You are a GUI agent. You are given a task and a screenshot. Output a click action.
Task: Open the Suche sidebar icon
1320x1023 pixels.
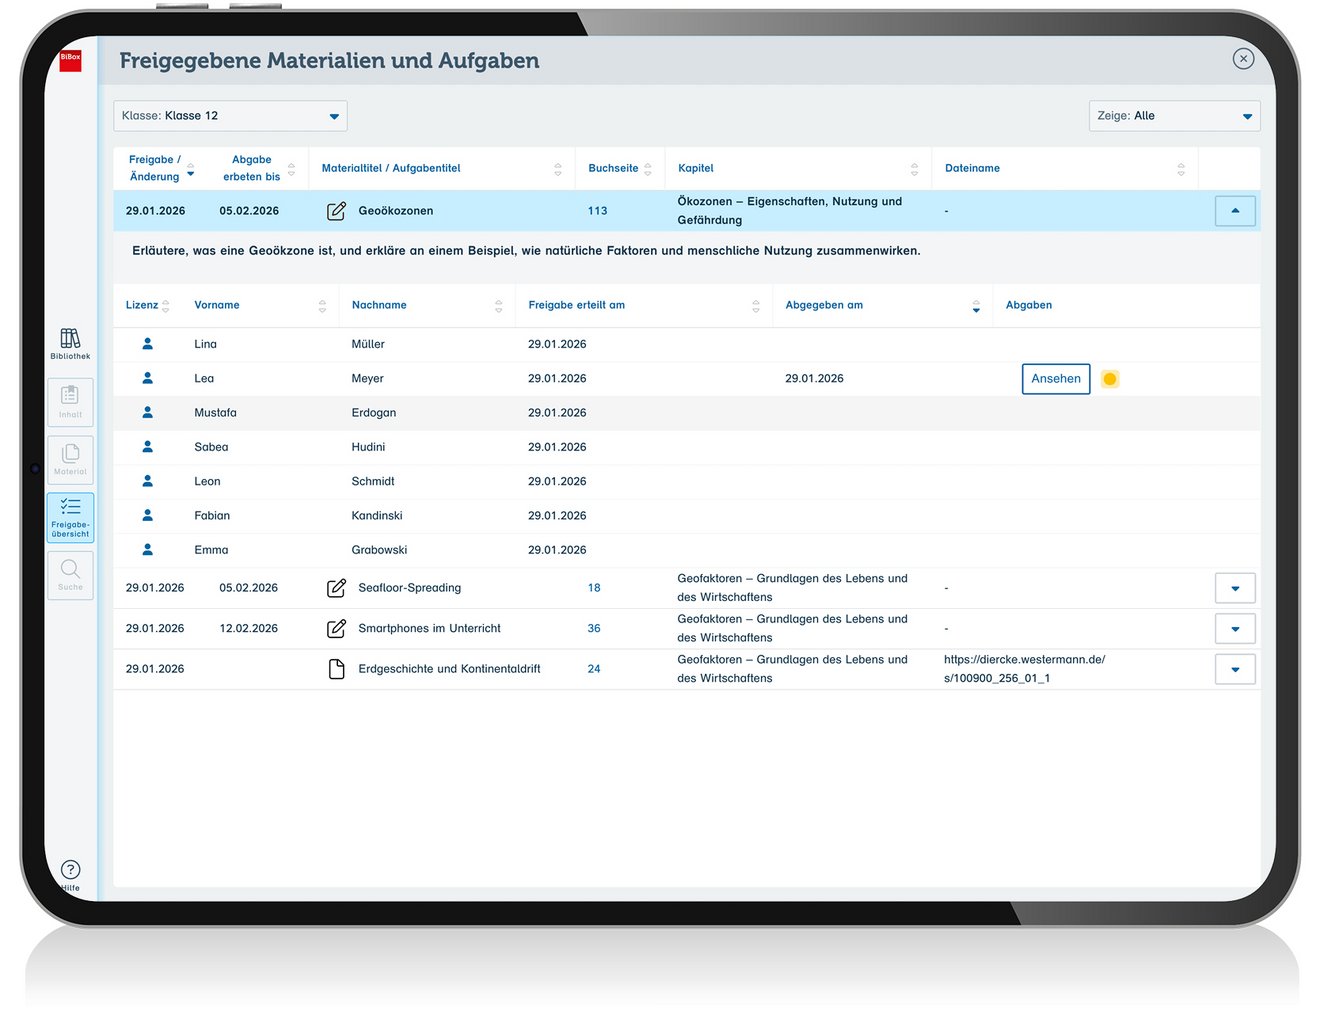[70, 575]
